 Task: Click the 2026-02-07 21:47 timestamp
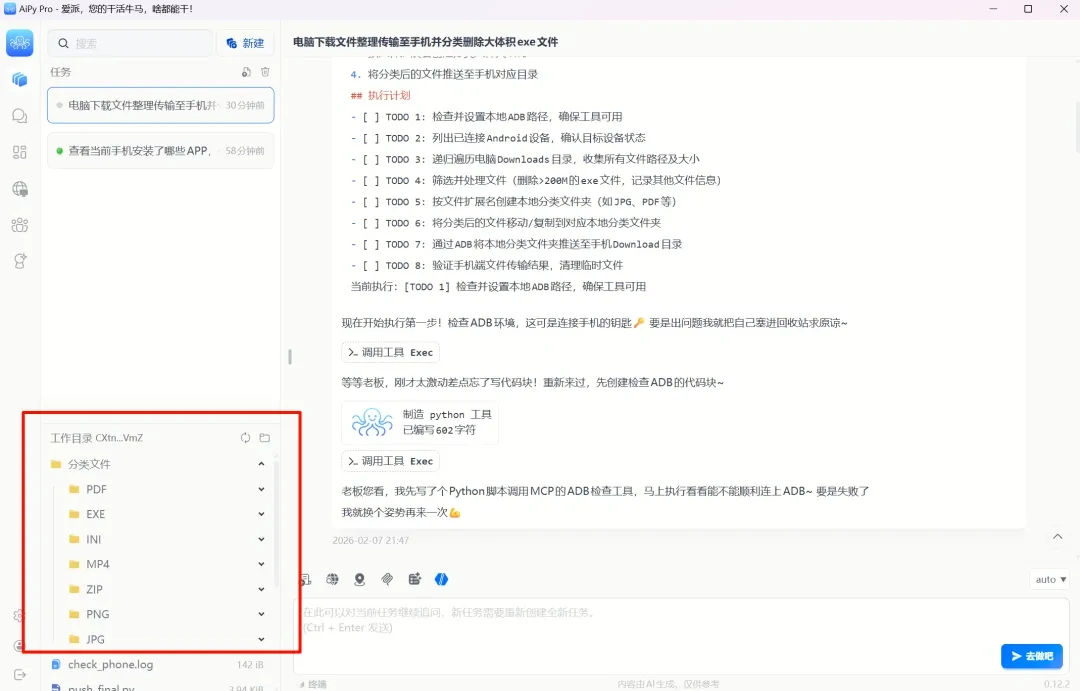click(371, 540)
